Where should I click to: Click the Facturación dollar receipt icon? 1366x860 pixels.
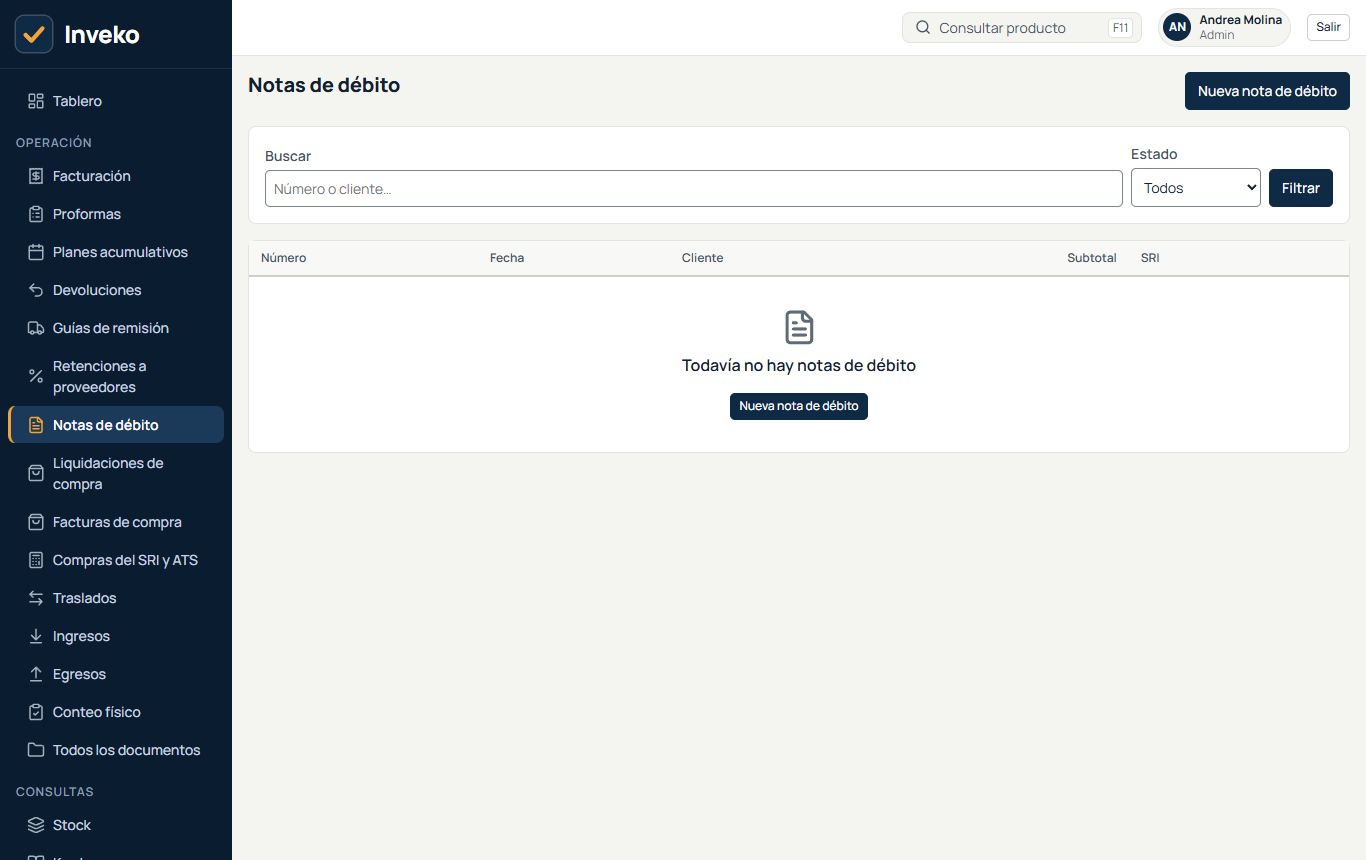tap(36, 176)
